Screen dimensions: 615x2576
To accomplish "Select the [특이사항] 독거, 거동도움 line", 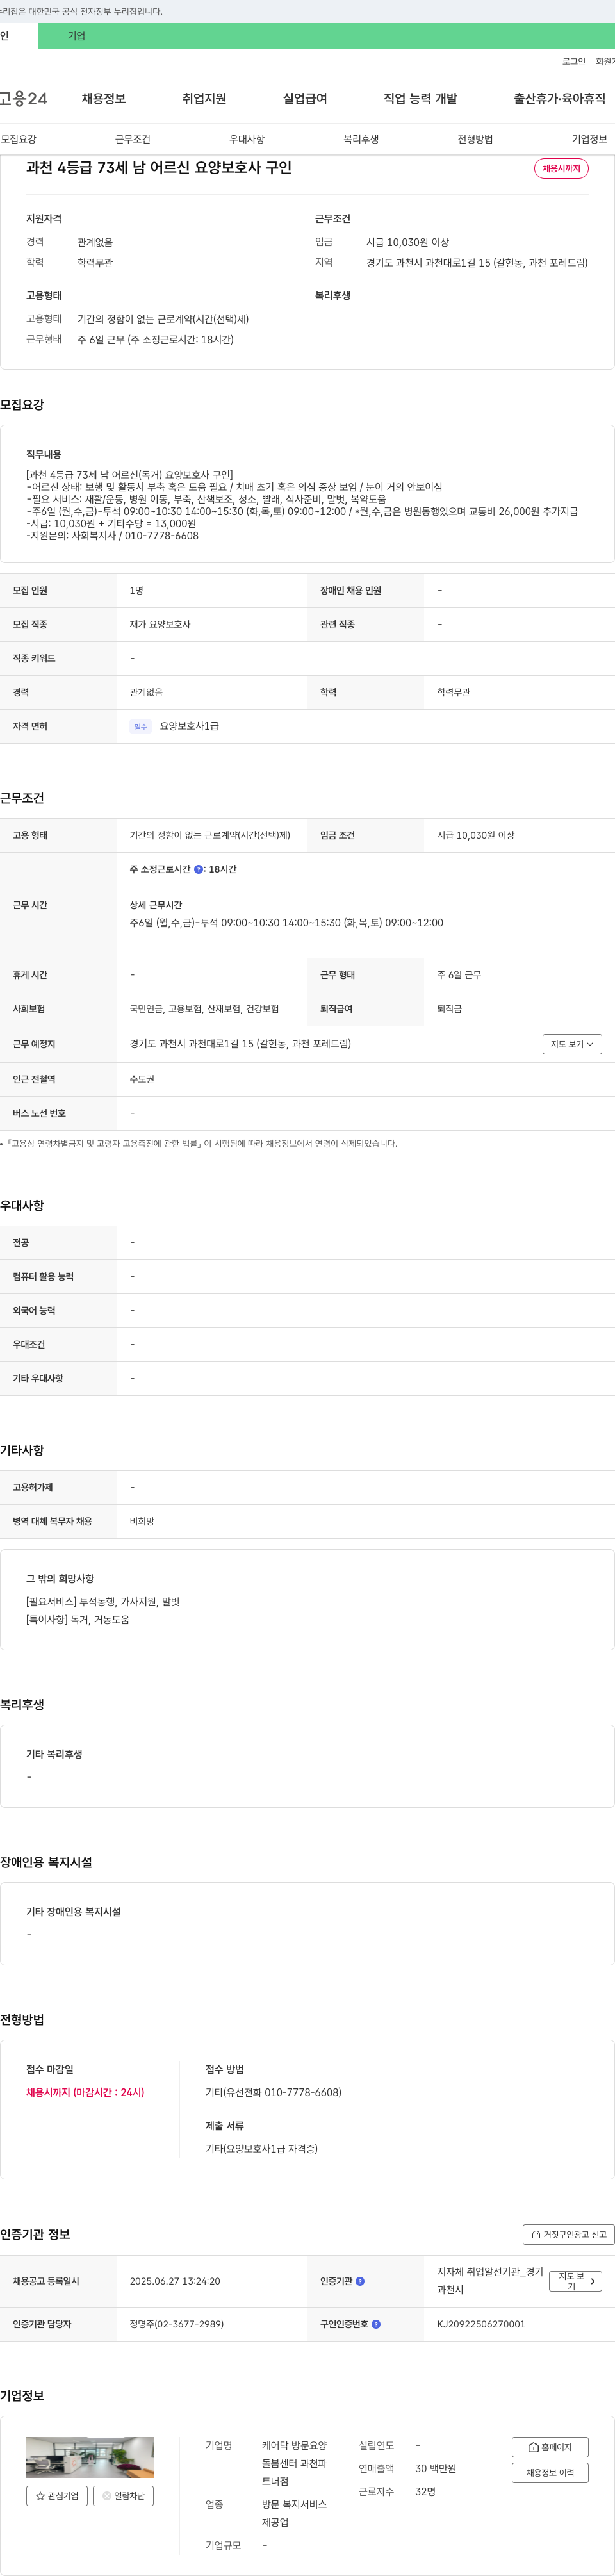I will tap(78, 1619).
